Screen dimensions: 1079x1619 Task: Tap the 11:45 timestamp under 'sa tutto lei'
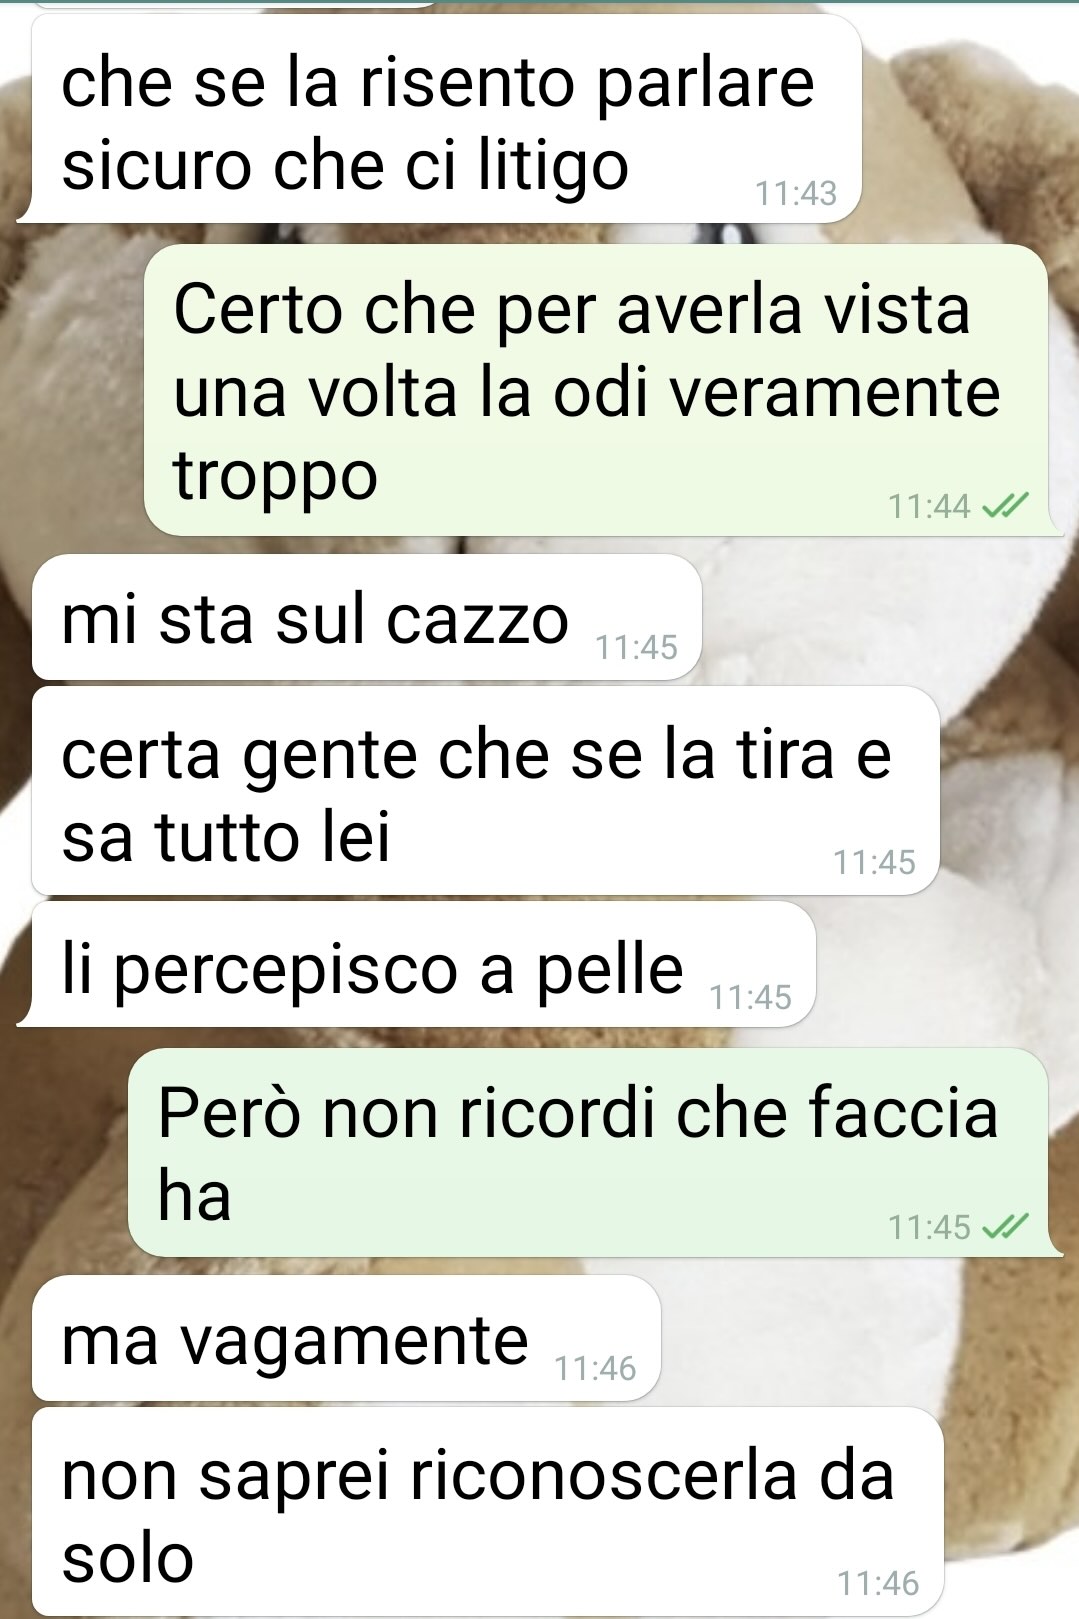[x=874, y=862]
